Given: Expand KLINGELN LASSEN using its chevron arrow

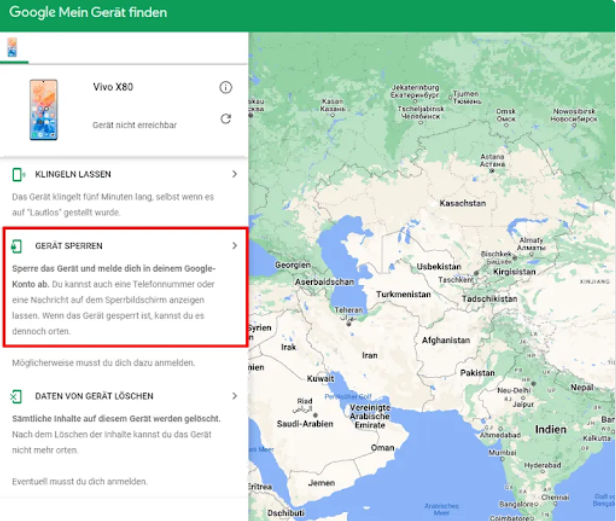Looking at the screenshot, I should click(x=234, y=174).
